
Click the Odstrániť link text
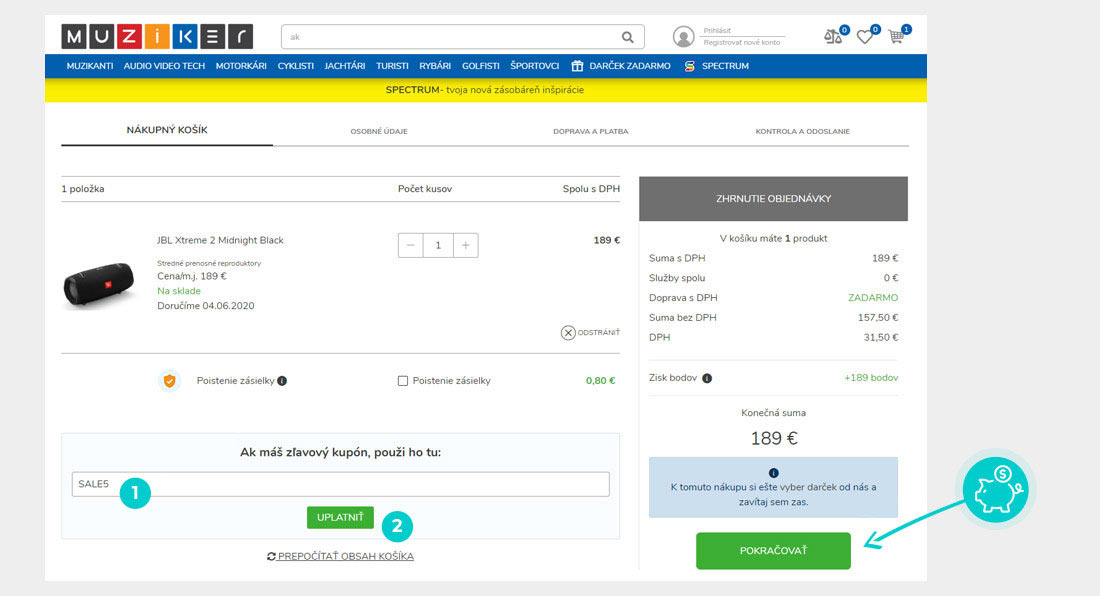(598, 332)
